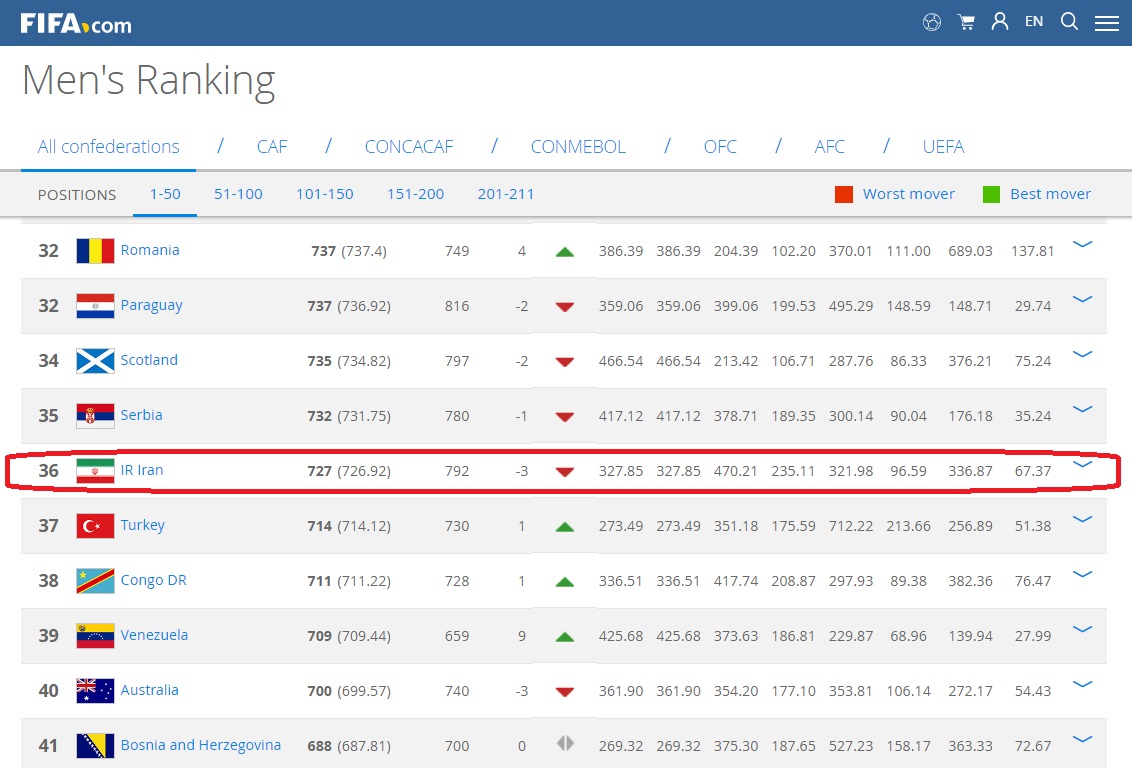Open the football icon in header
1132x768 pixels.
(932, 22)
